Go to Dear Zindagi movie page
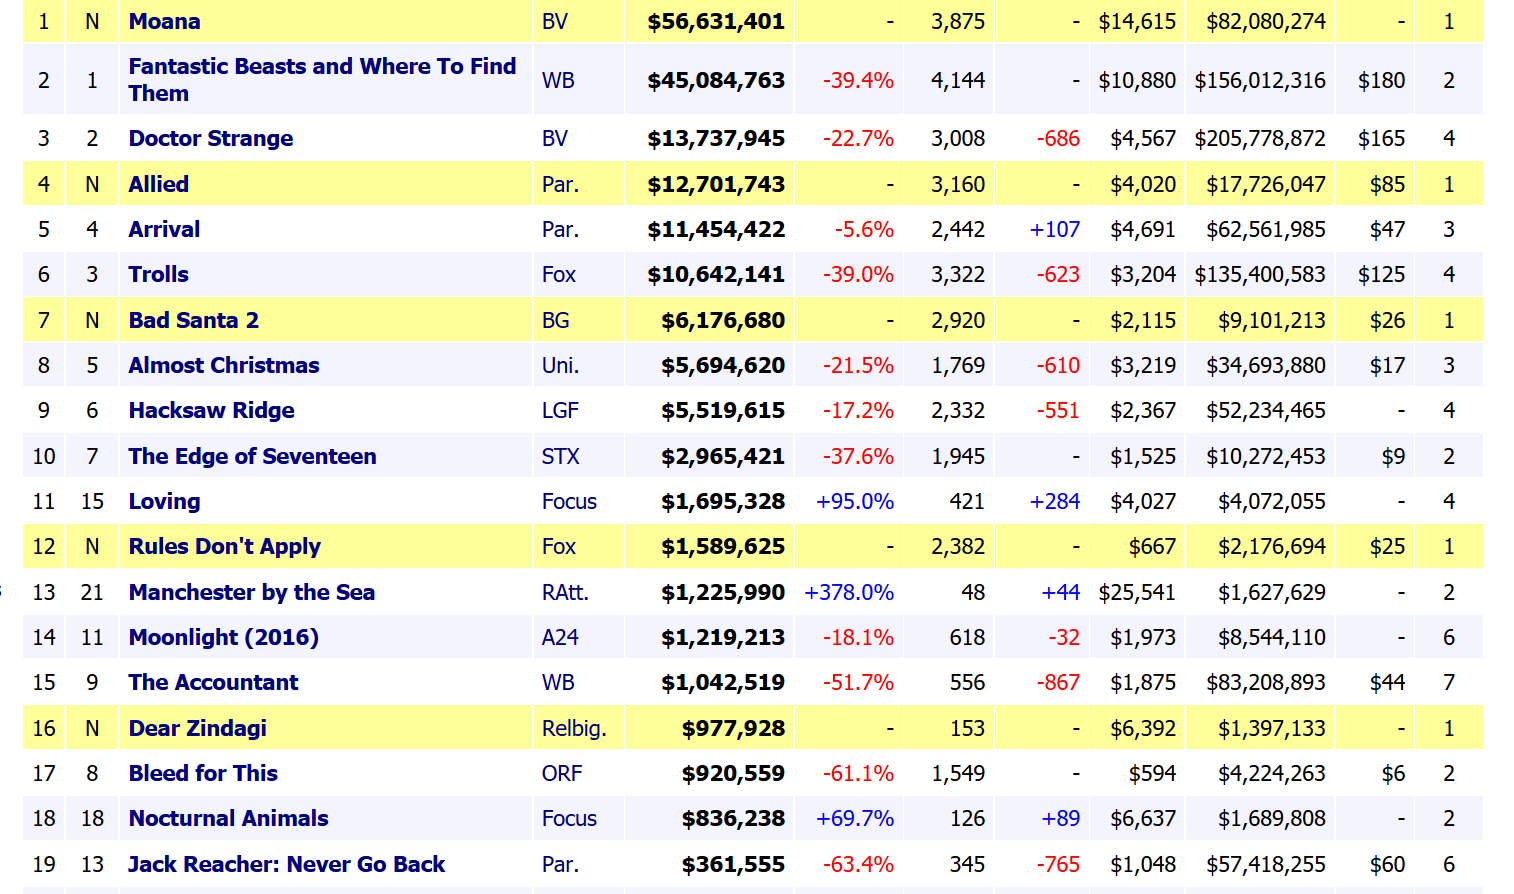Viewport: 1514px width, 894px height. point(197,728)
